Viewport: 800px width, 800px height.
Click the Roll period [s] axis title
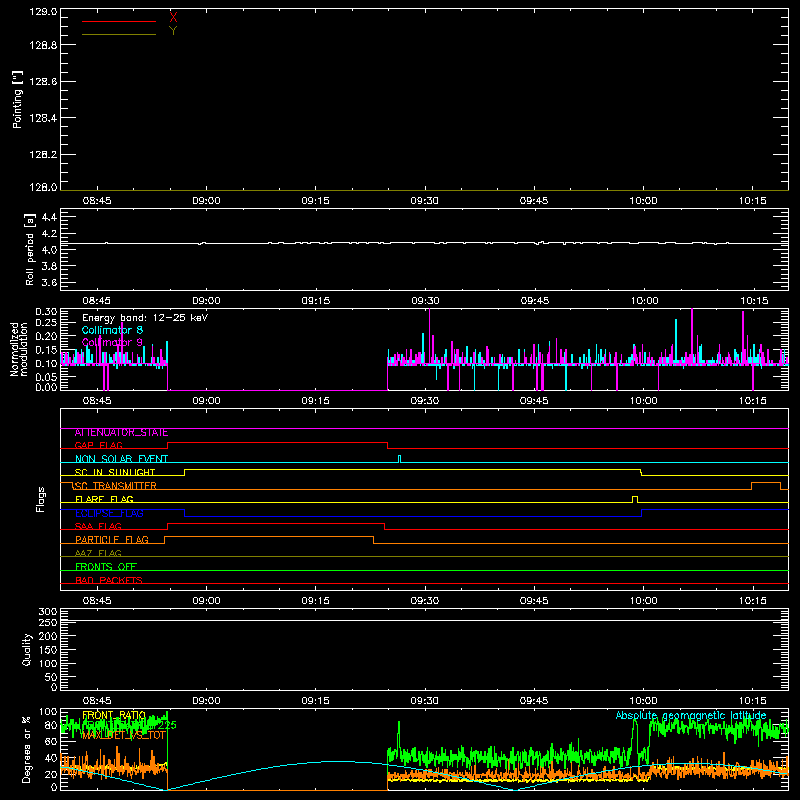pyautogui.click(x=30, y=249)
